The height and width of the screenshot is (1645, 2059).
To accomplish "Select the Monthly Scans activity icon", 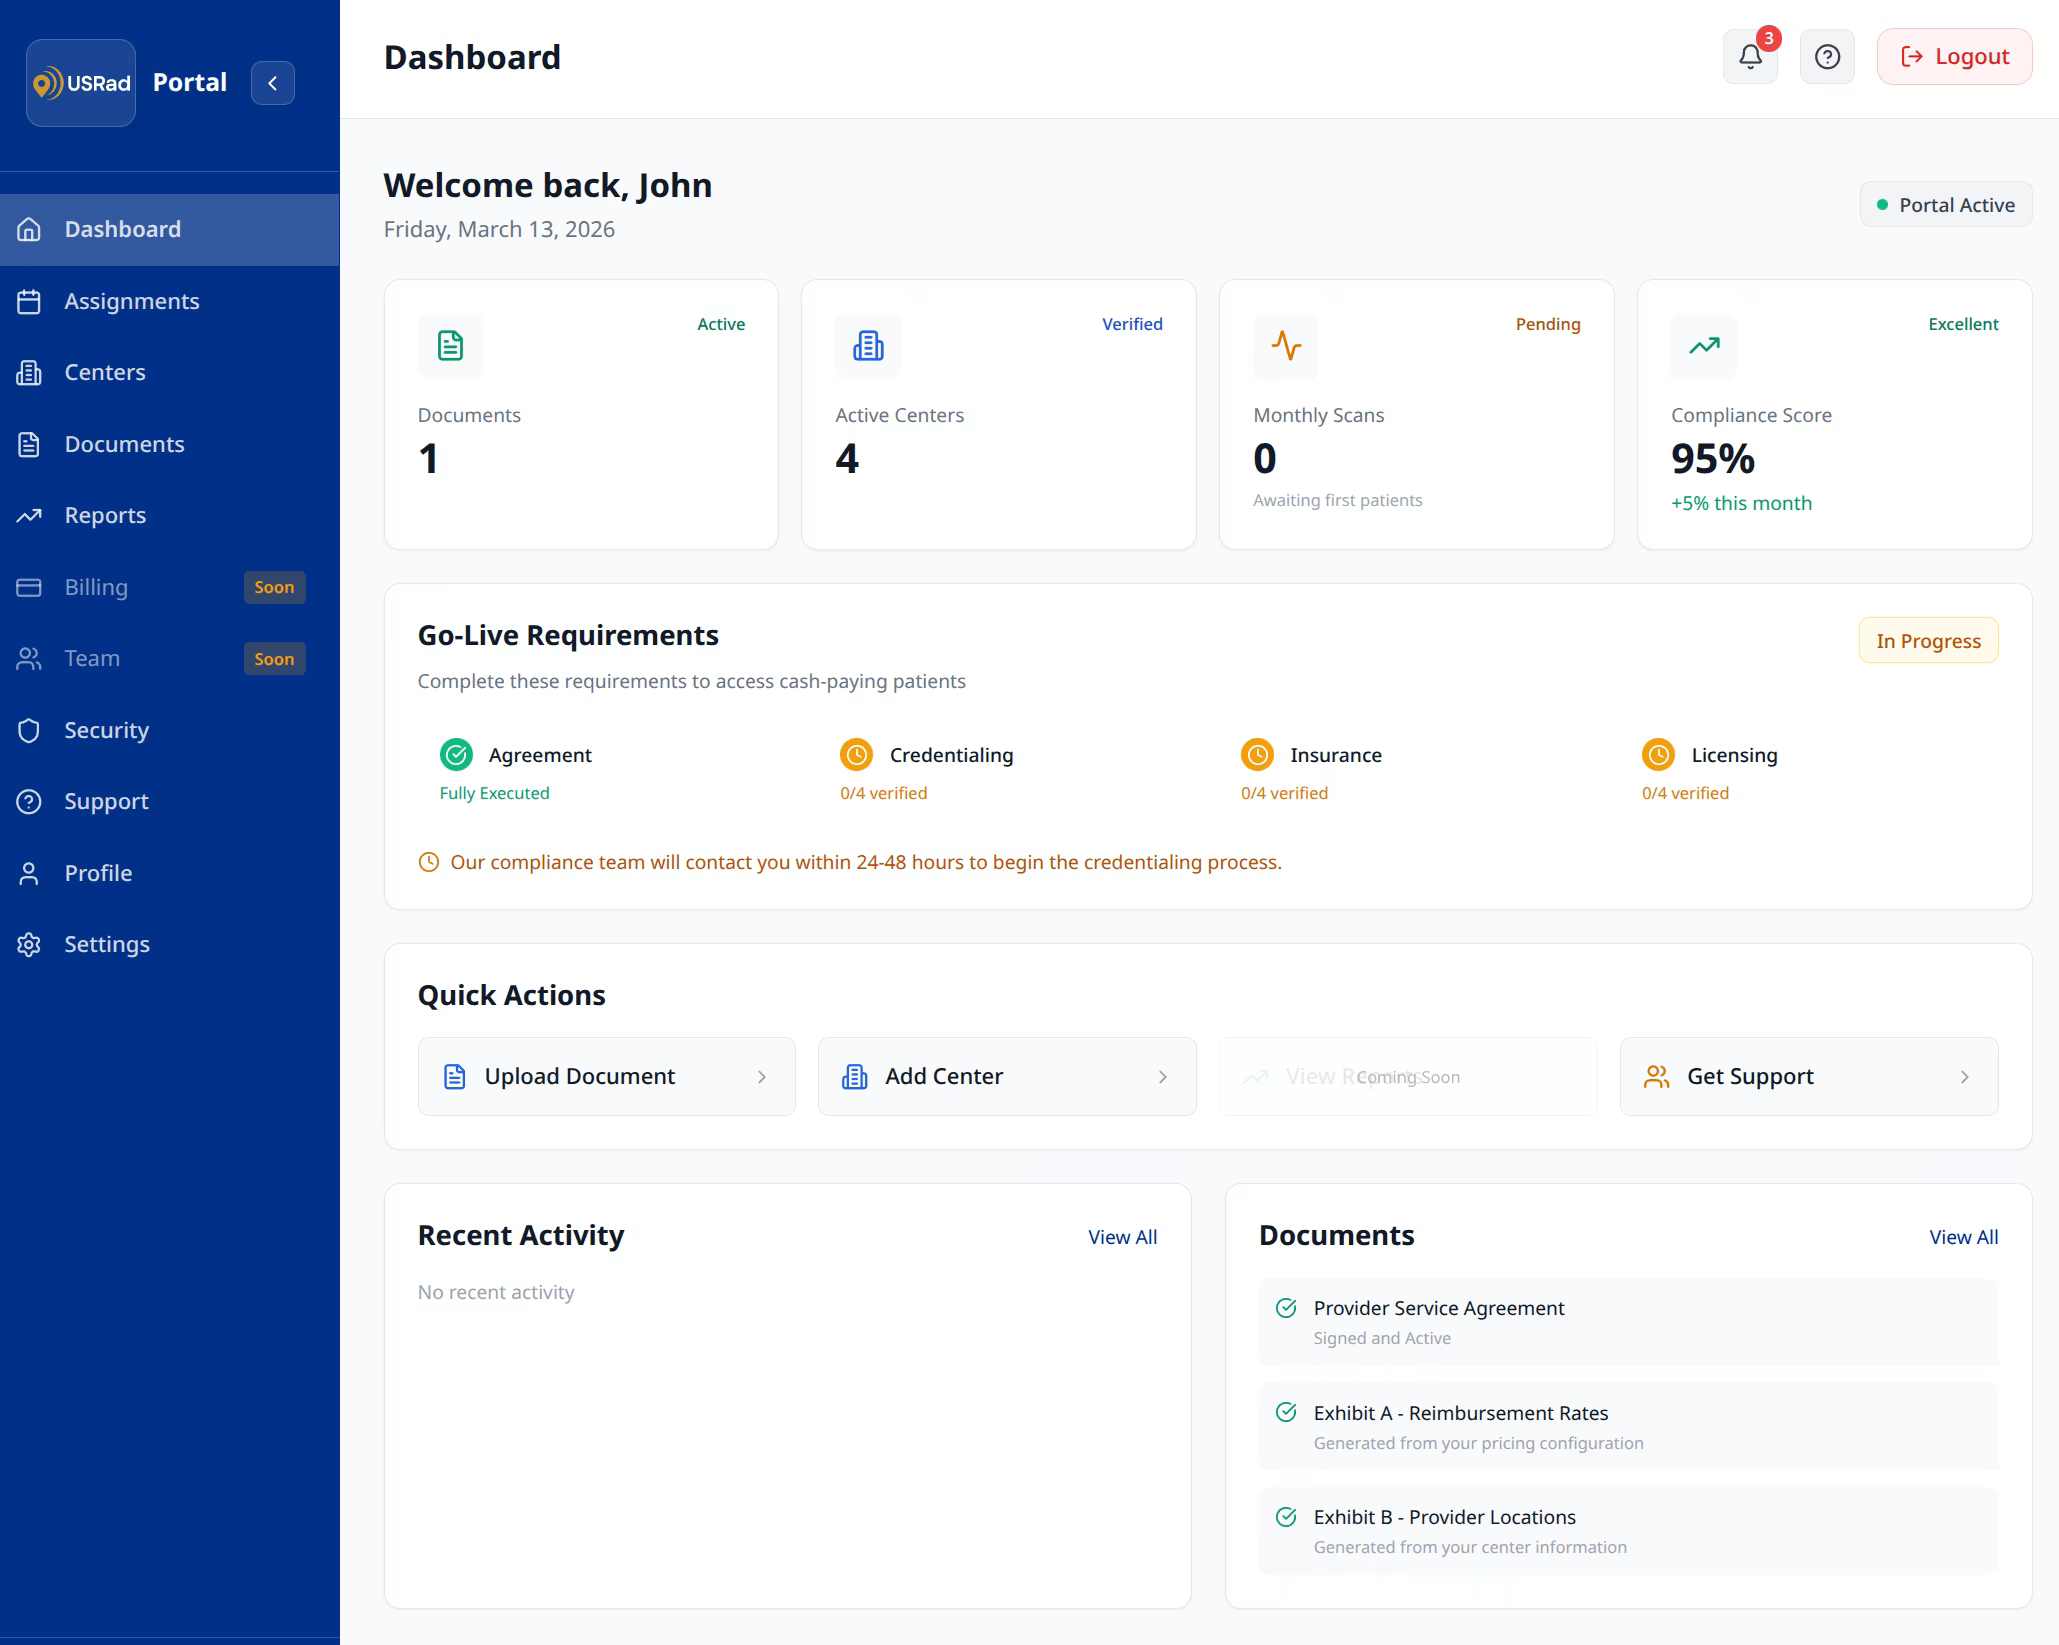I will click(x=1285, y=346).
